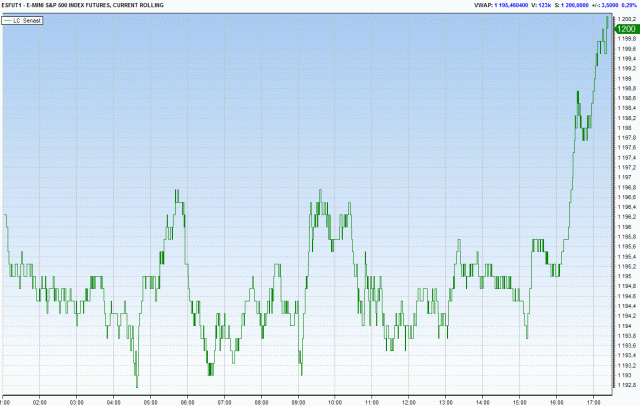Click the 1 200,2 top price axis label
Image resolution: width=640 pixels, height=406 pixels.
624,19
